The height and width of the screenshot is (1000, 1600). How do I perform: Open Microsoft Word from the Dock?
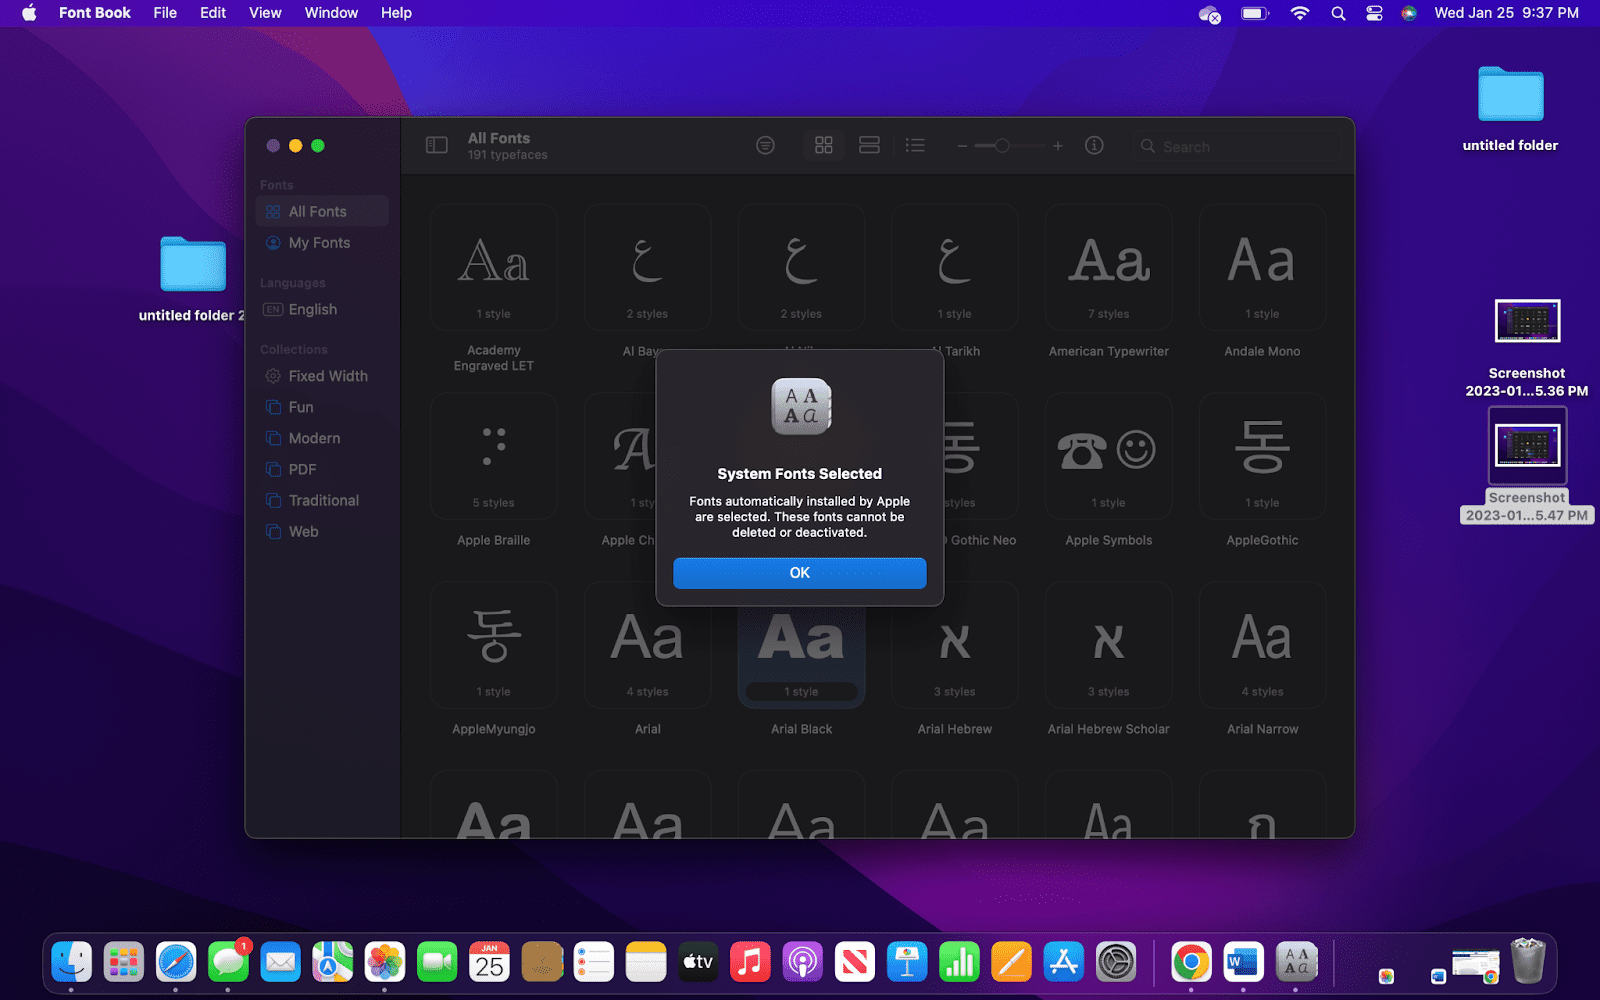1243,963
